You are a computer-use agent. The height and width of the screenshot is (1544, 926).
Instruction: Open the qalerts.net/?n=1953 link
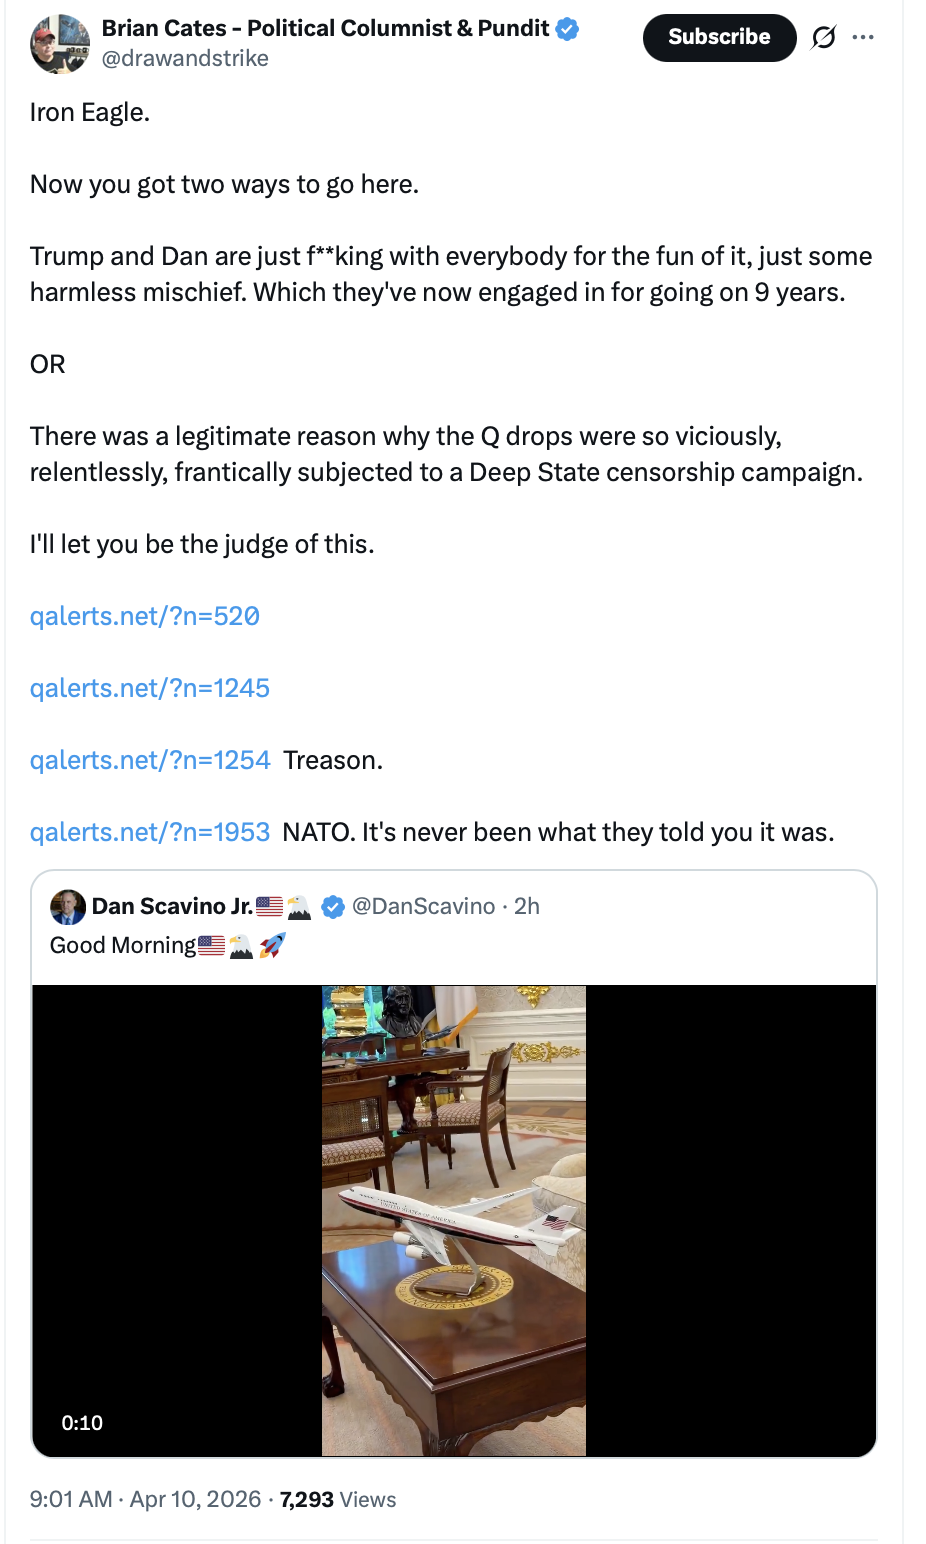point(150,832)
